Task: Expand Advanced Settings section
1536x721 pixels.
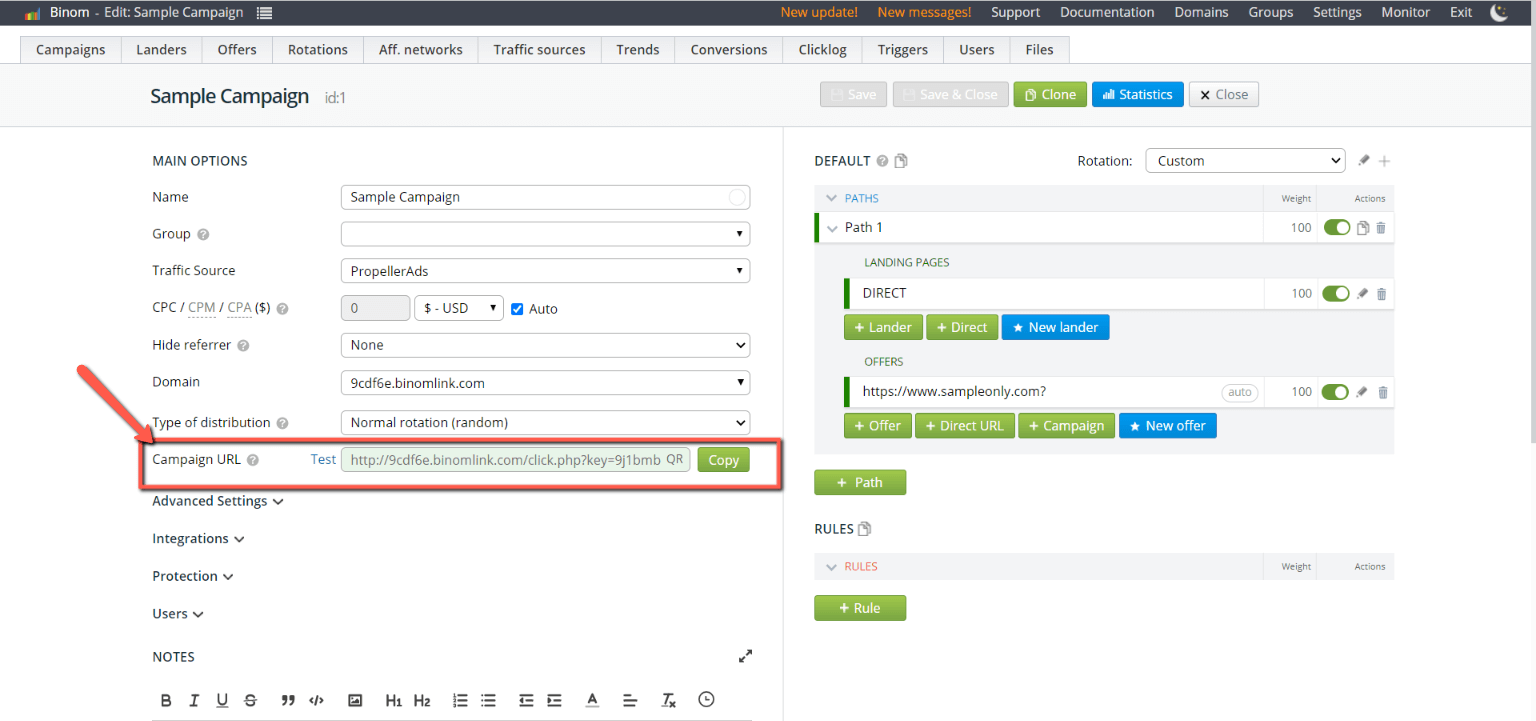Action: (x=217, y=501)
